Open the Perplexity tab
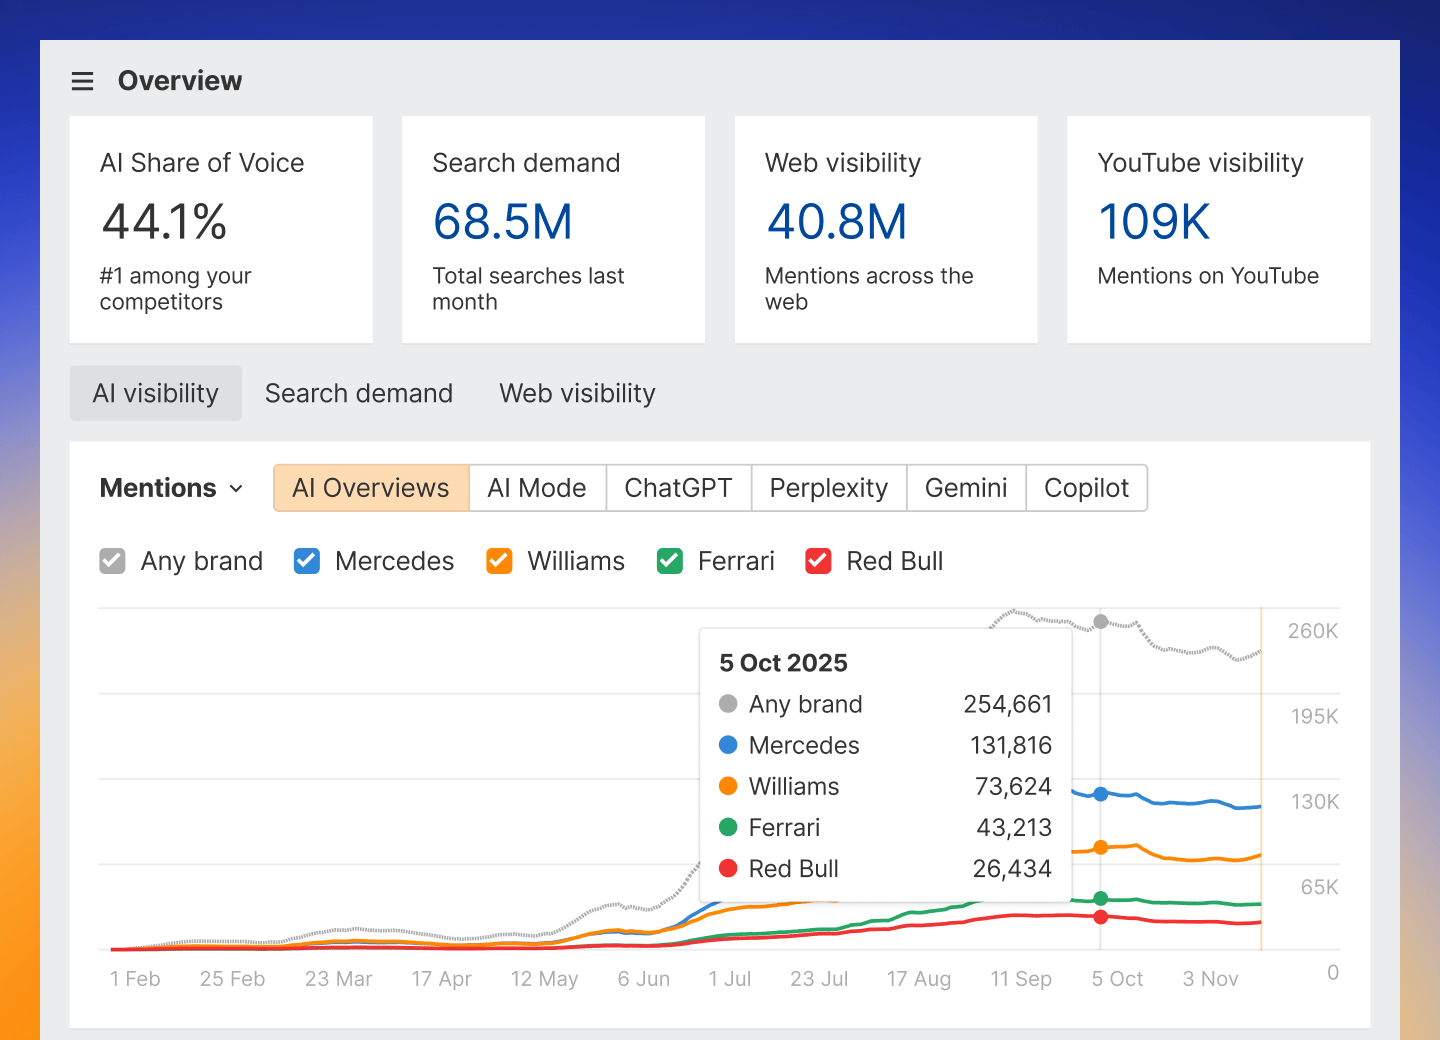 tap(828, 488)
